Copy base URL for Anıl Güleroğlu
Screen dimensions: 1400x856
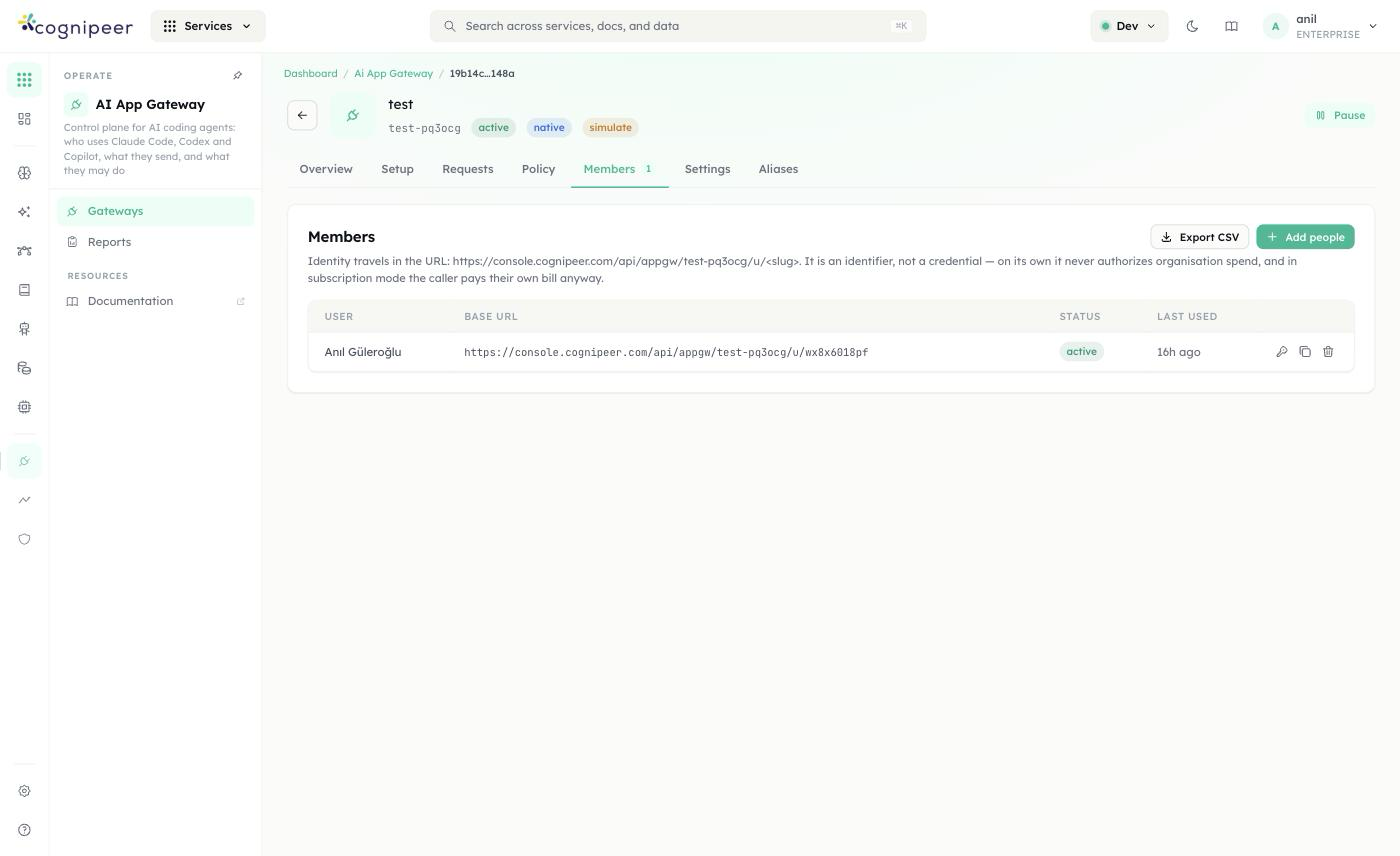(x=1305, y=352)
